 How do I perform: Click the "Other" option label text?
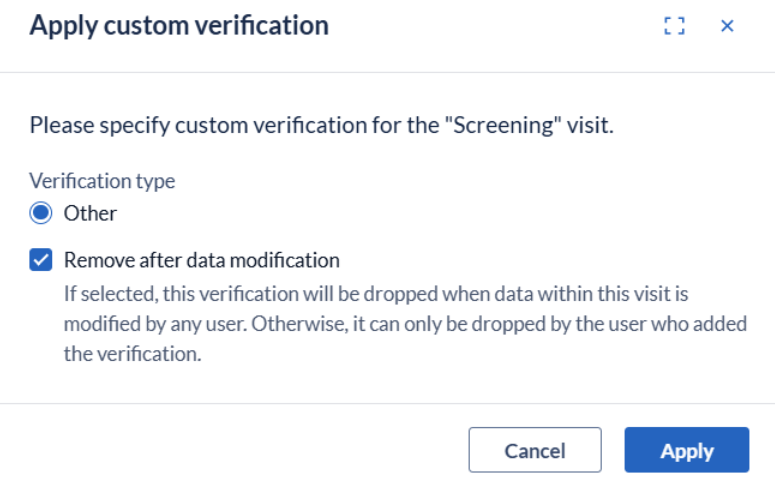coord(90,213)
